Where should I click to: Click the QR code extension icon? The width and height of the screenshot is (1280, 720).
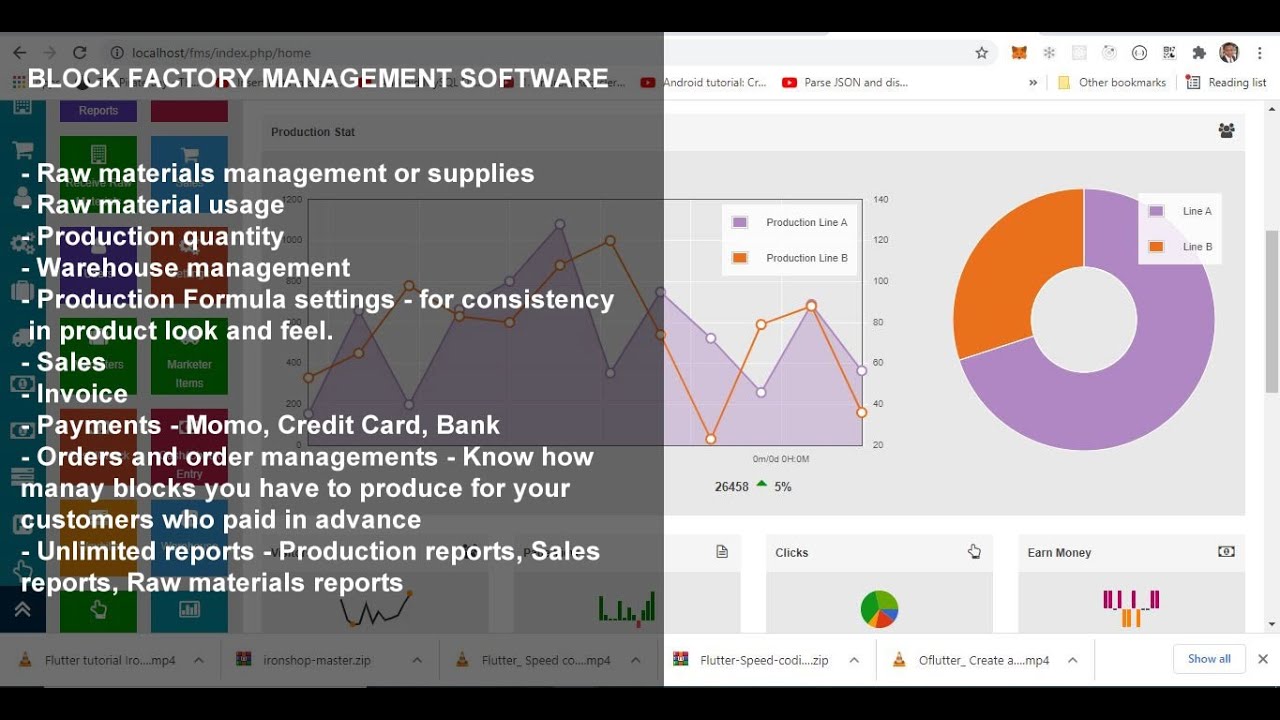[1169, 53]
